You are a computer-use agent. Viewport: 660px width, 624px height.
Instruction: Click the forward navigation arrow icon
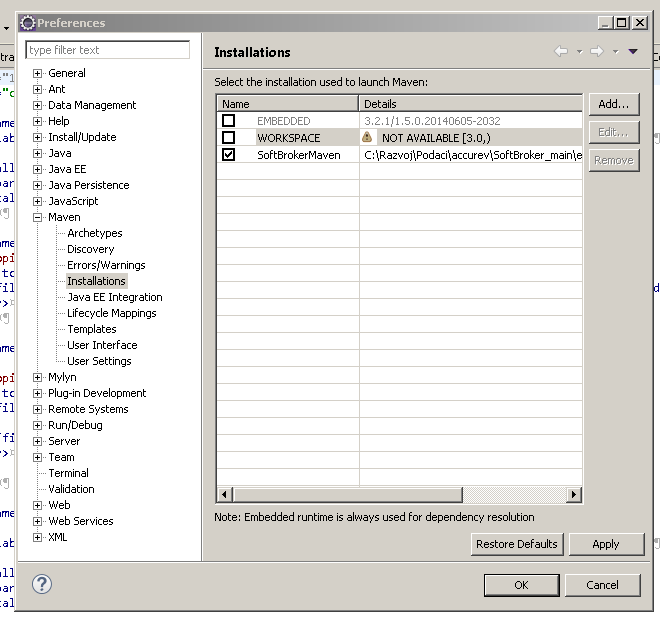coord(597,52)
